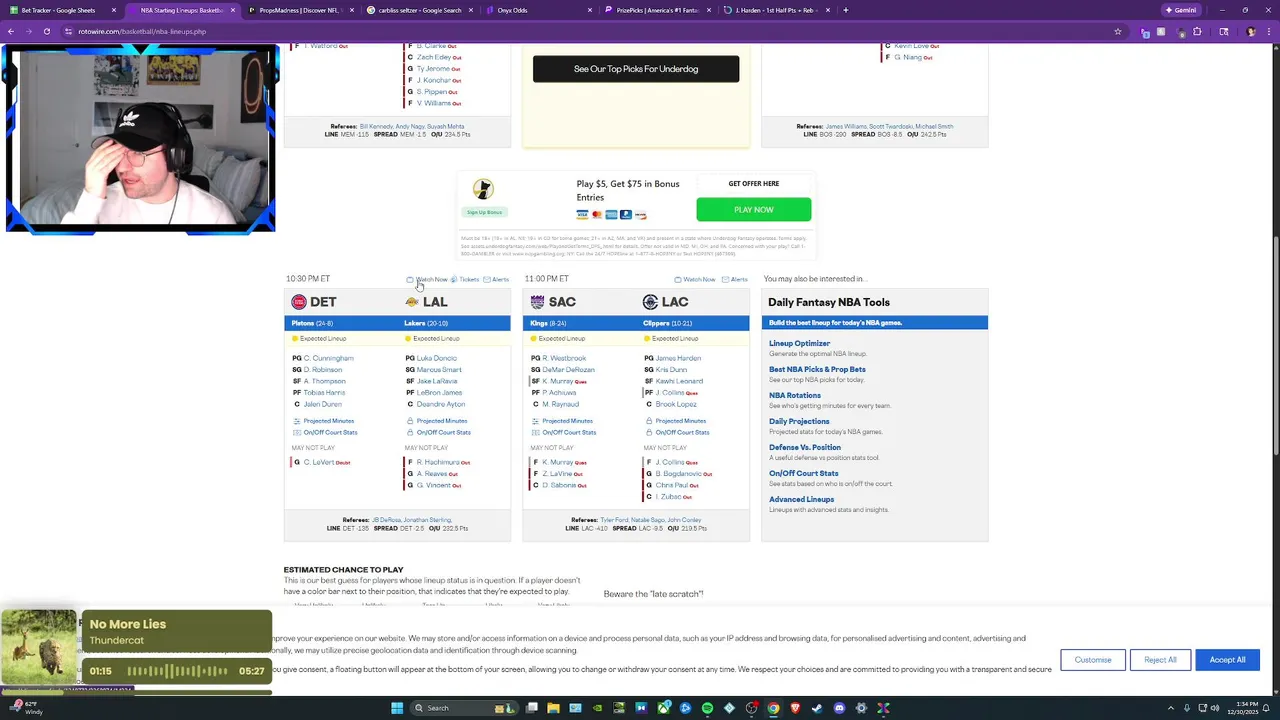Click the Underdog Sign Up Bonus badge
This screenshot has height=720, width=1280.
point(485,212)
